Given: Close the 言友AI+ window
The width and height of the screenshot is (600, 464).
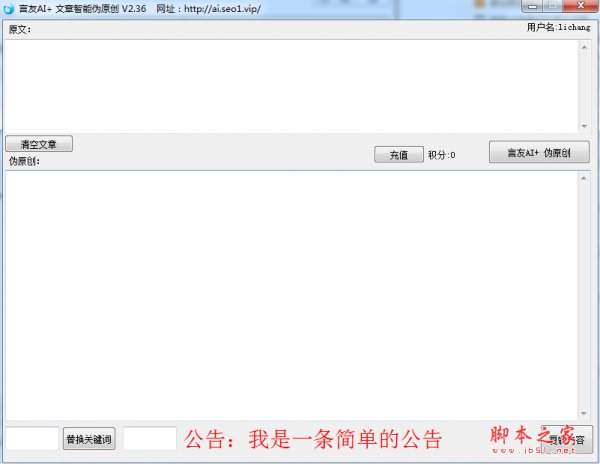Looking at the screenshot, I should point(580,6).
